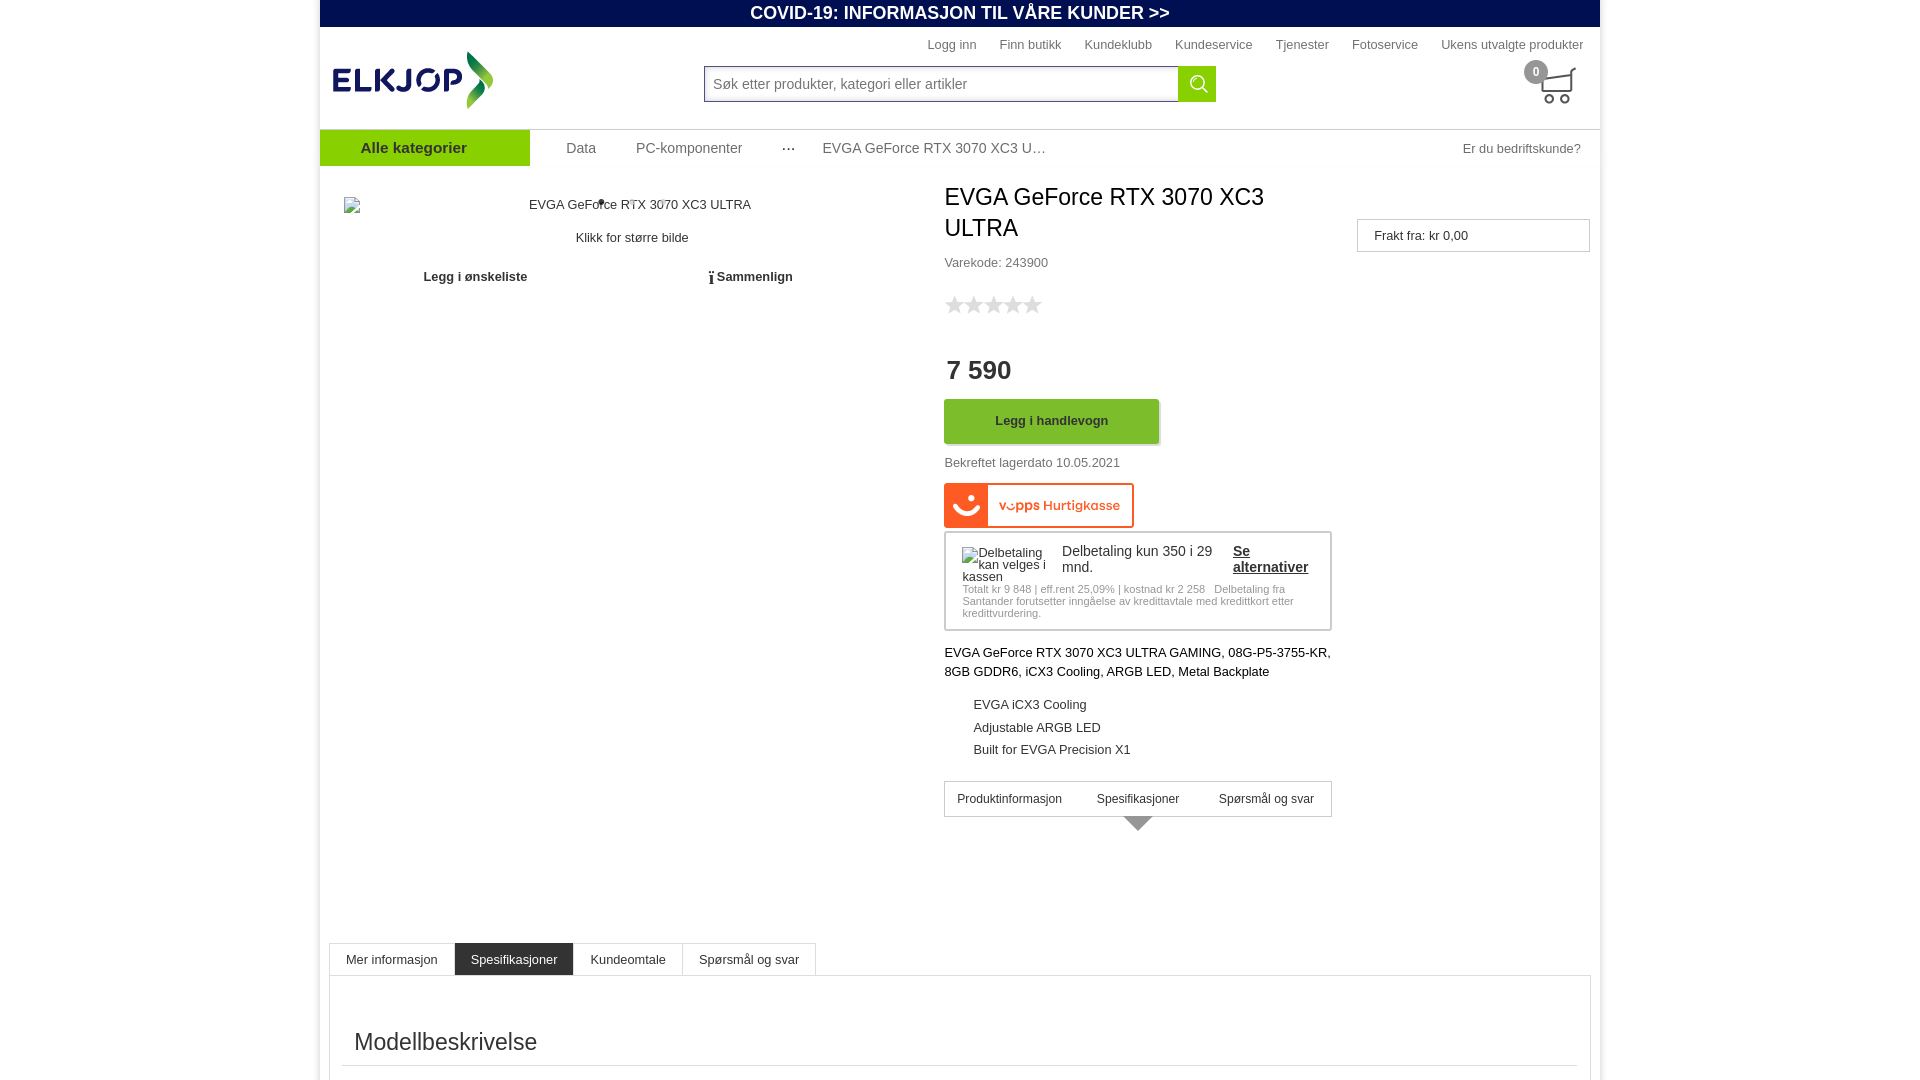Pay with Vipps Hurtigkasse
Image resolution: width=1920 pixels, height=1080 pixels.
point(1039,506)
